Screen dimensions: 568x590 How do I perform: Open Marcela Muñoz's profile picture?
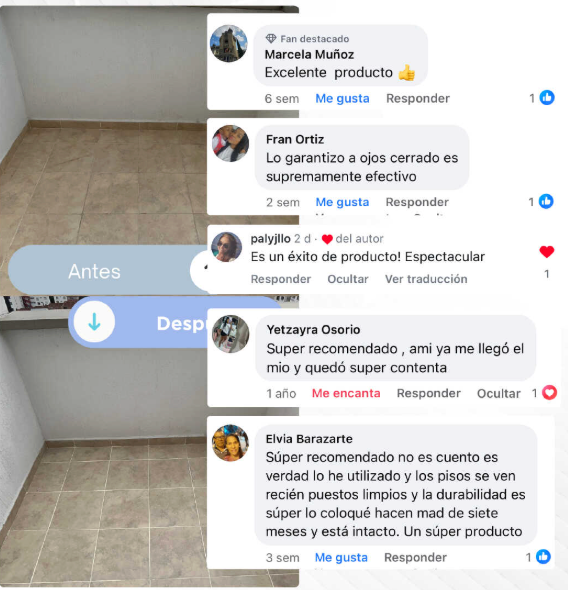[x=229, y=43]
